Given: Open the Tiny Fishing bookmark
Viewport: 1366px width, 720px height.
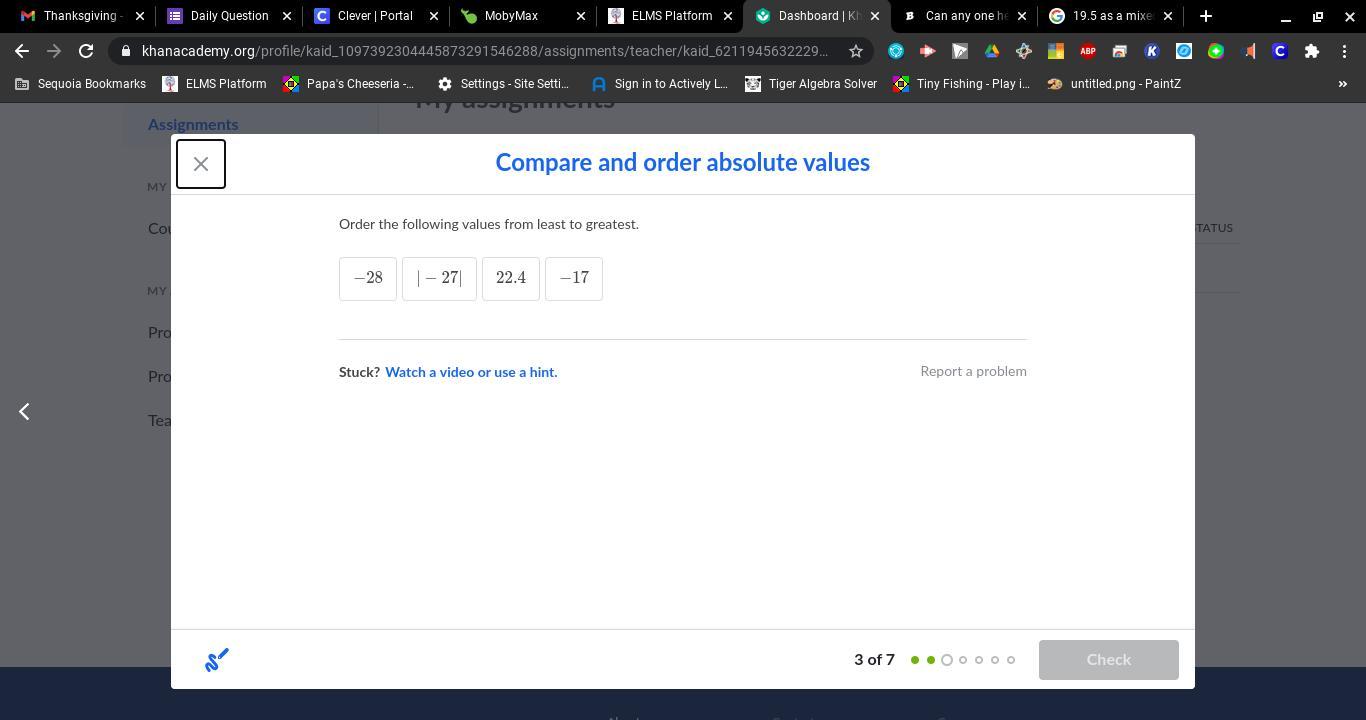Looking at the screenshot, I should click(x=962, y=84).
